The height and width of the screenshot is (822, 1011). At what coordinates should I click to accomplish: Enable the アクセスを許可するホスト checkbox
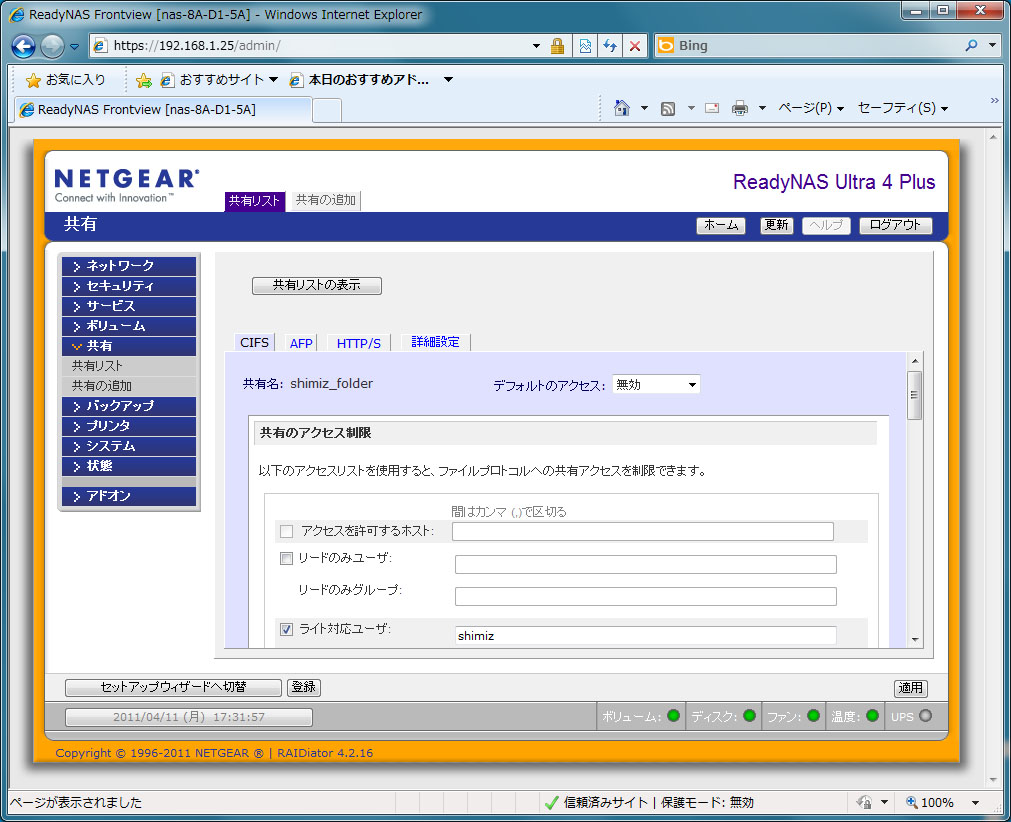[x=287, y=531]
